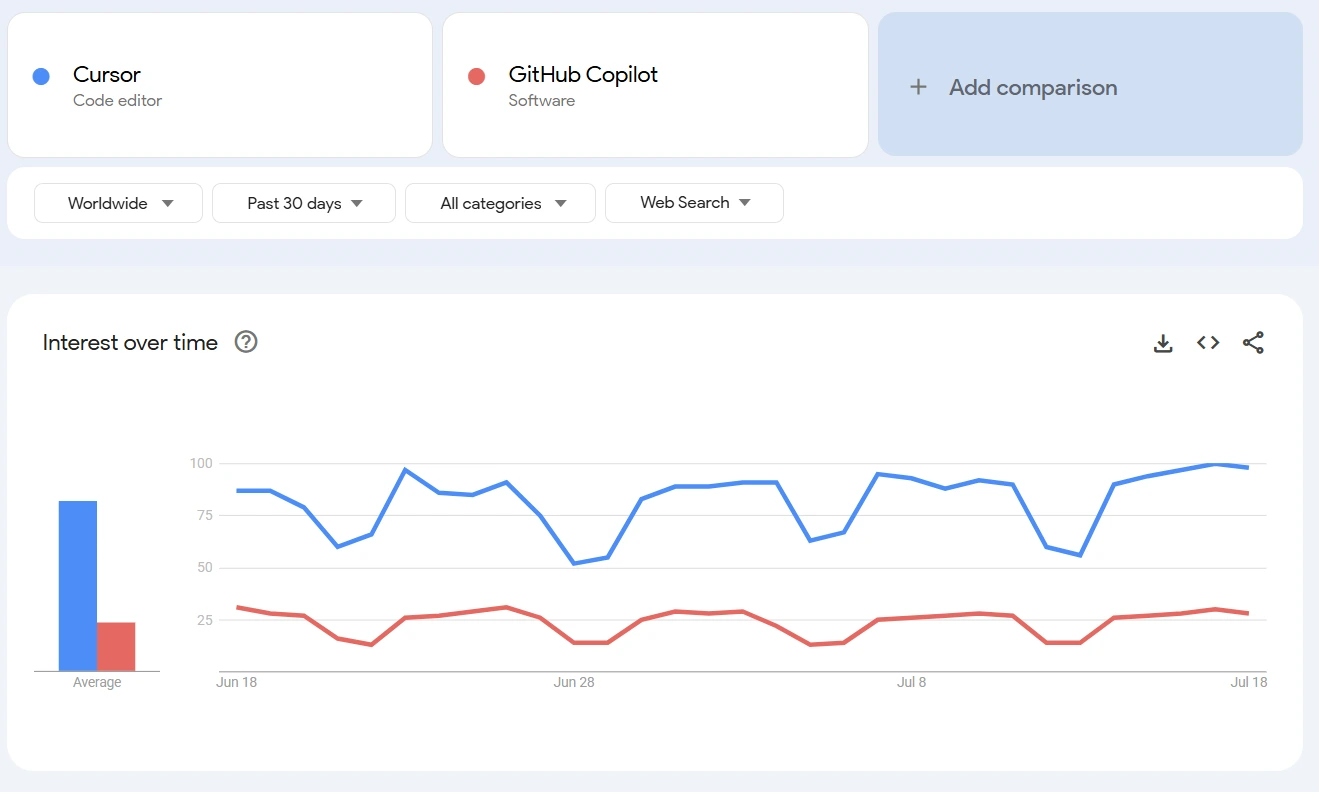Viewport: 1319px width, 792px height.
Task: Click the red GitHub Copilot term dot
Action: click(x=476, y=76)
